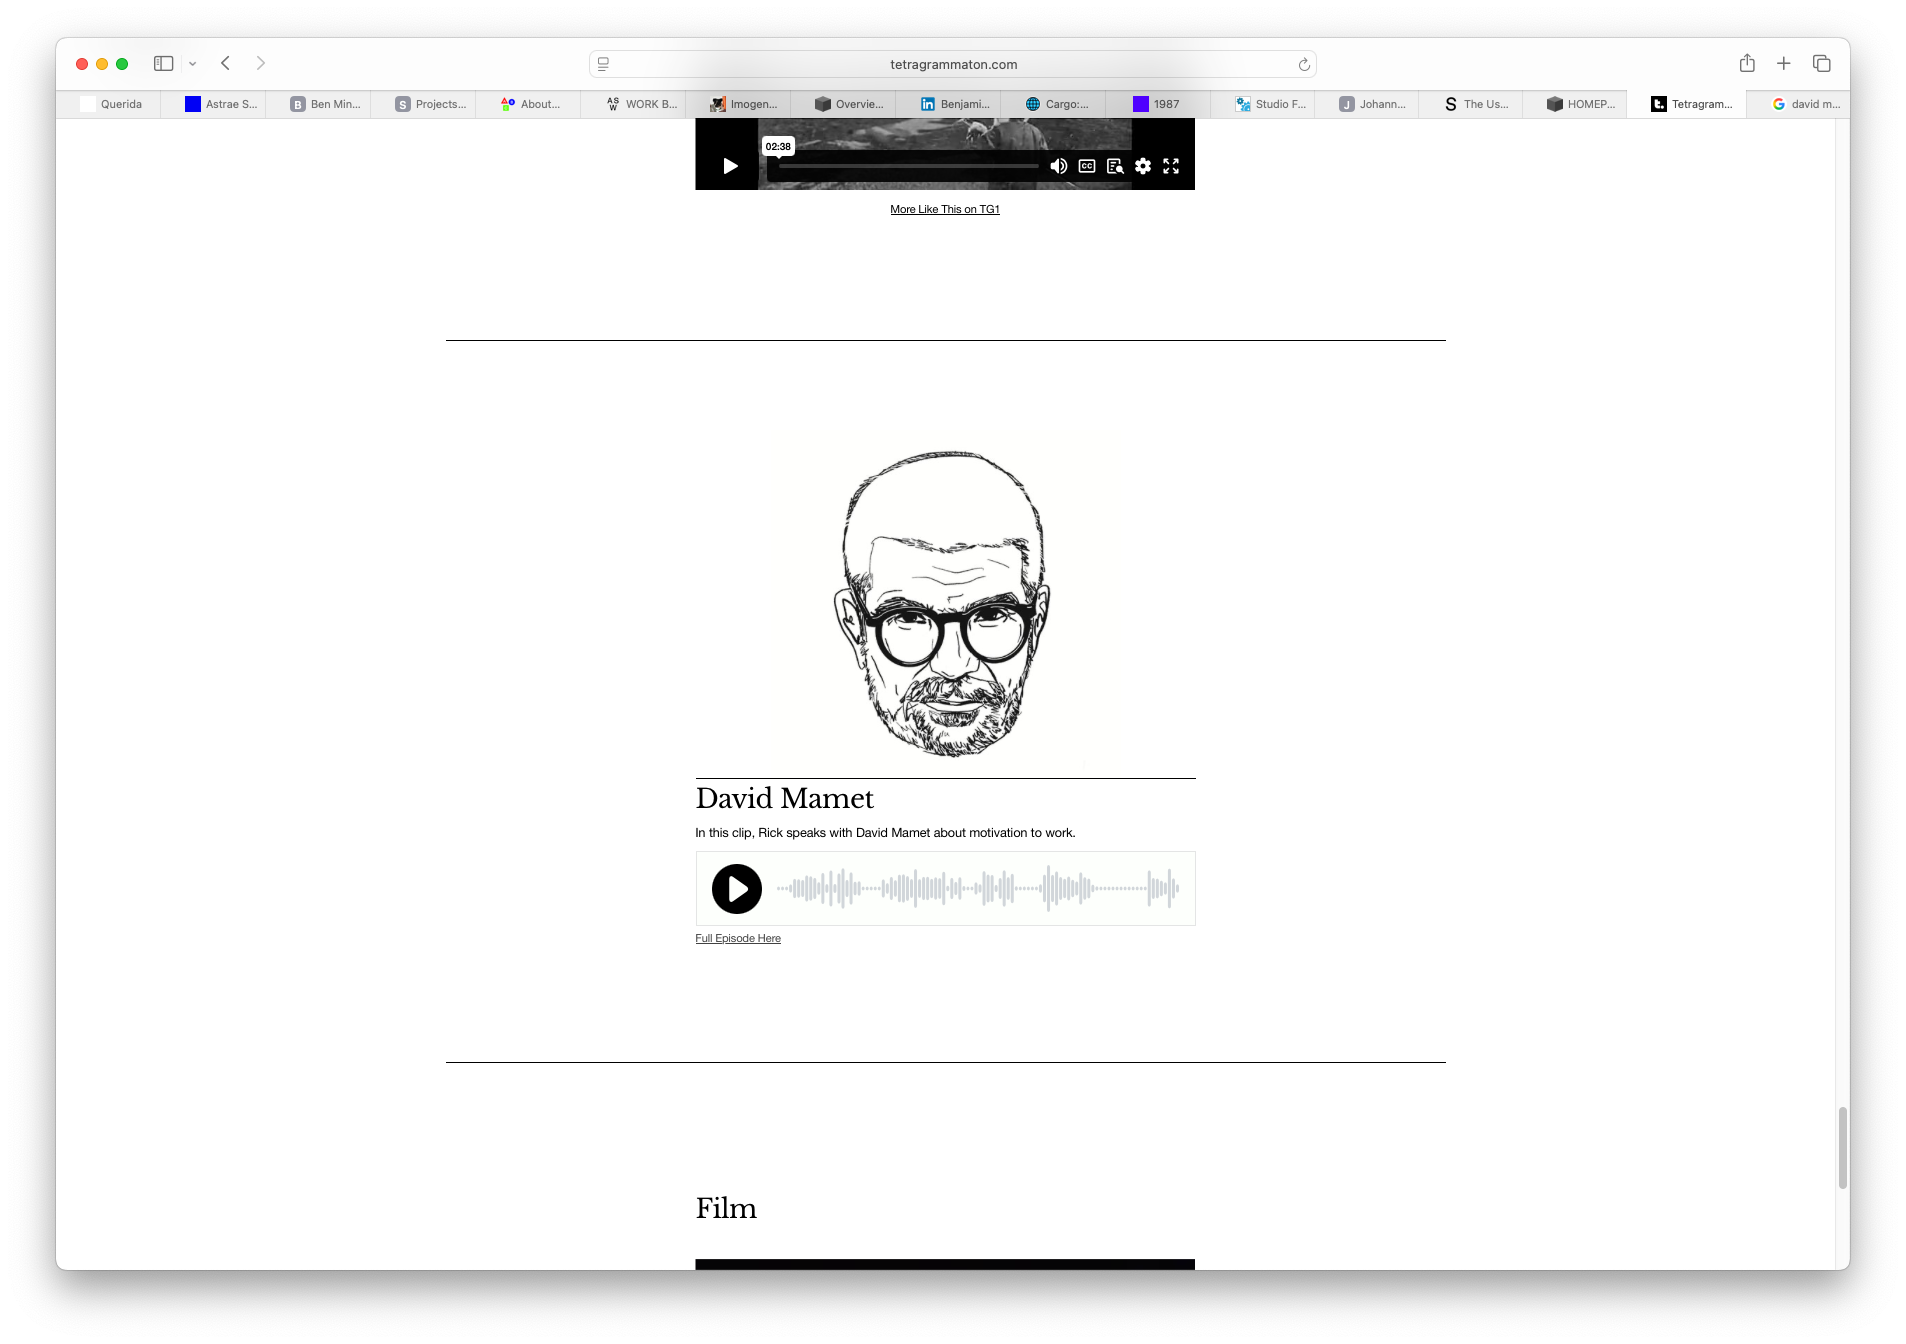Click the clip description about motivation to work
This screenshot has height=1344, width=1906.
[885, 833]
